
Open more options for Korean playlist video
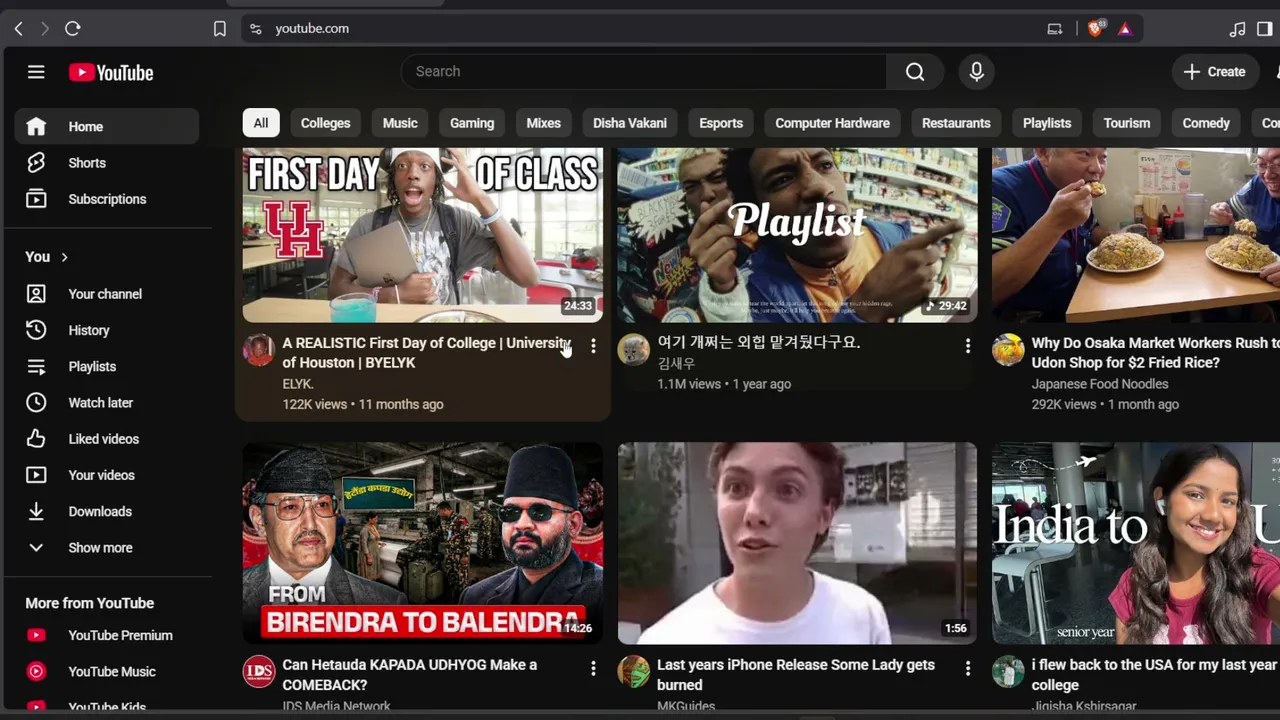tap(967, 346)
